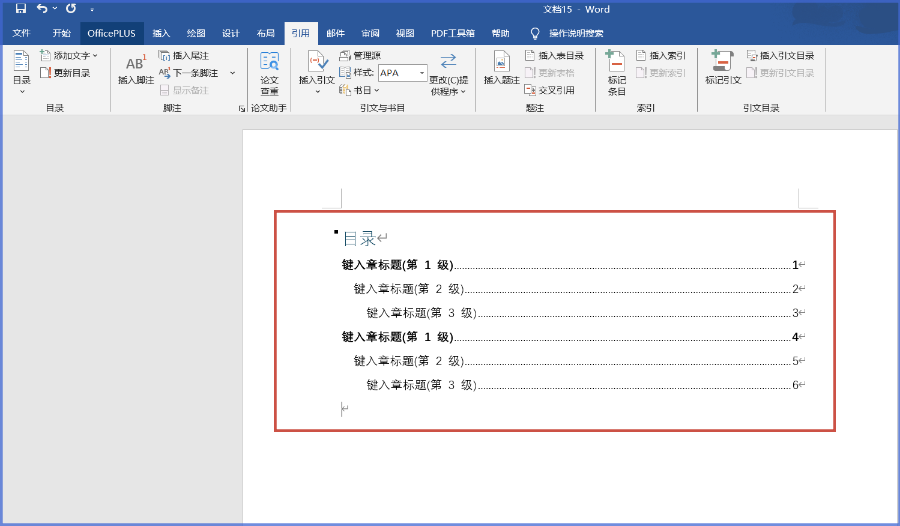Switch to the 插入 (Insert) tab
Image resolution: width=900 pixels, height=526 pixels.
click(x=161, y=33)
